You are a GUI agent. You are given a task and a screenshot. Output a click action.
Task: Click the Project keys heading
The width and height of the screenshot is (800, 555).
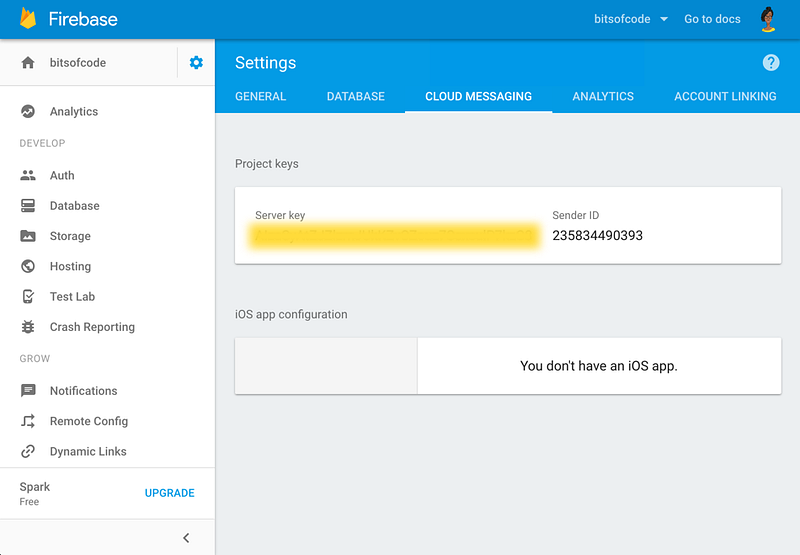tap(267, 164)
